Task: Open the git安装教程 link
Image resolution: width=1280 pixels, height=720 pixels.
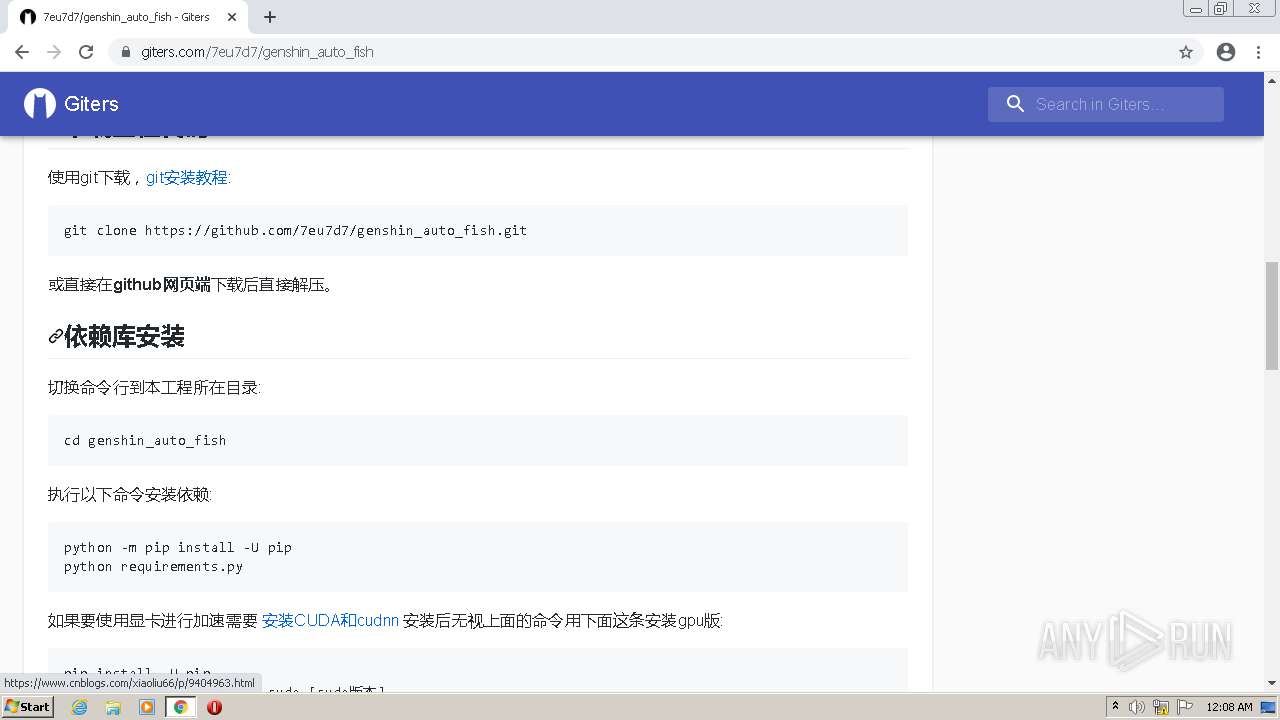Action: click(x=187, y=177)
